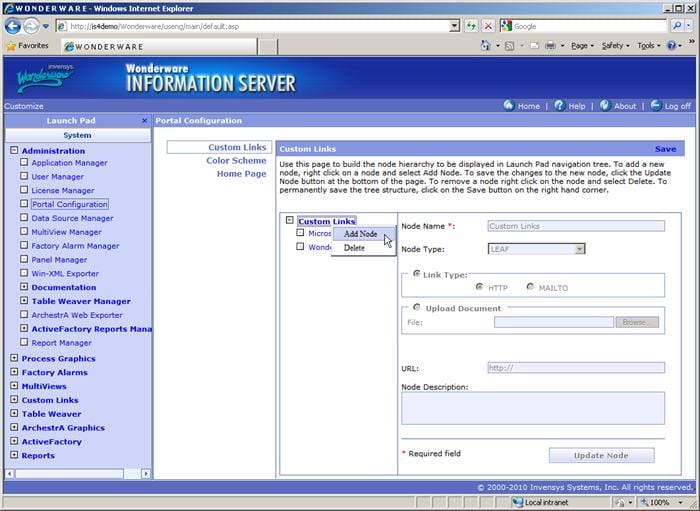Select the Upload Document radio button
The image size is (700, 511).
click(x=417, y=307)
